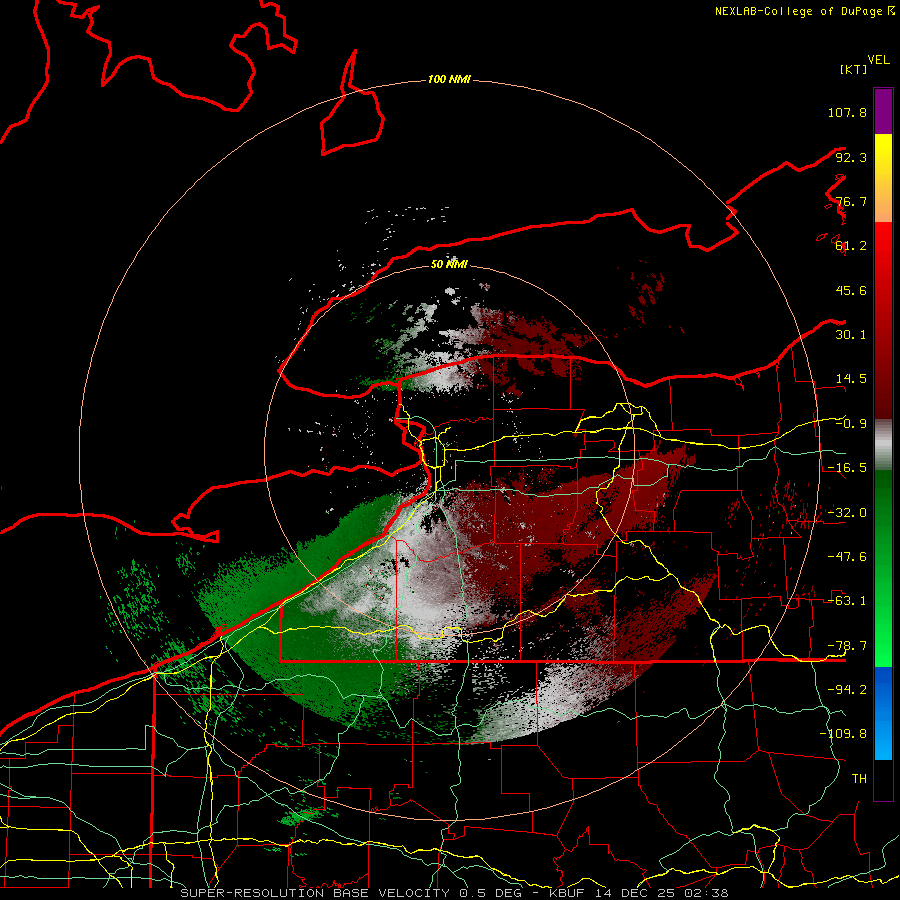Click the 14.5 legend value

click(x=851, y=379)
